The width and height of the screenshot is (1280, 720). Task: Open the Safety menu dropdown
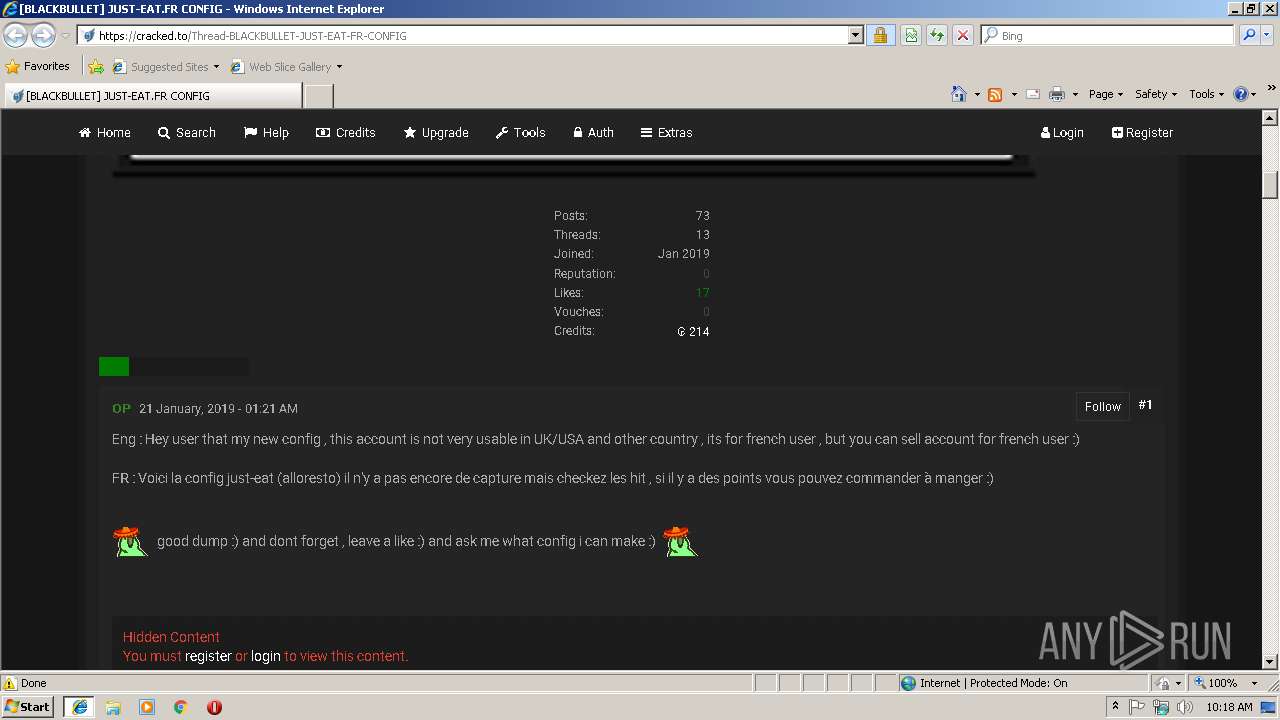[1155, 94]
